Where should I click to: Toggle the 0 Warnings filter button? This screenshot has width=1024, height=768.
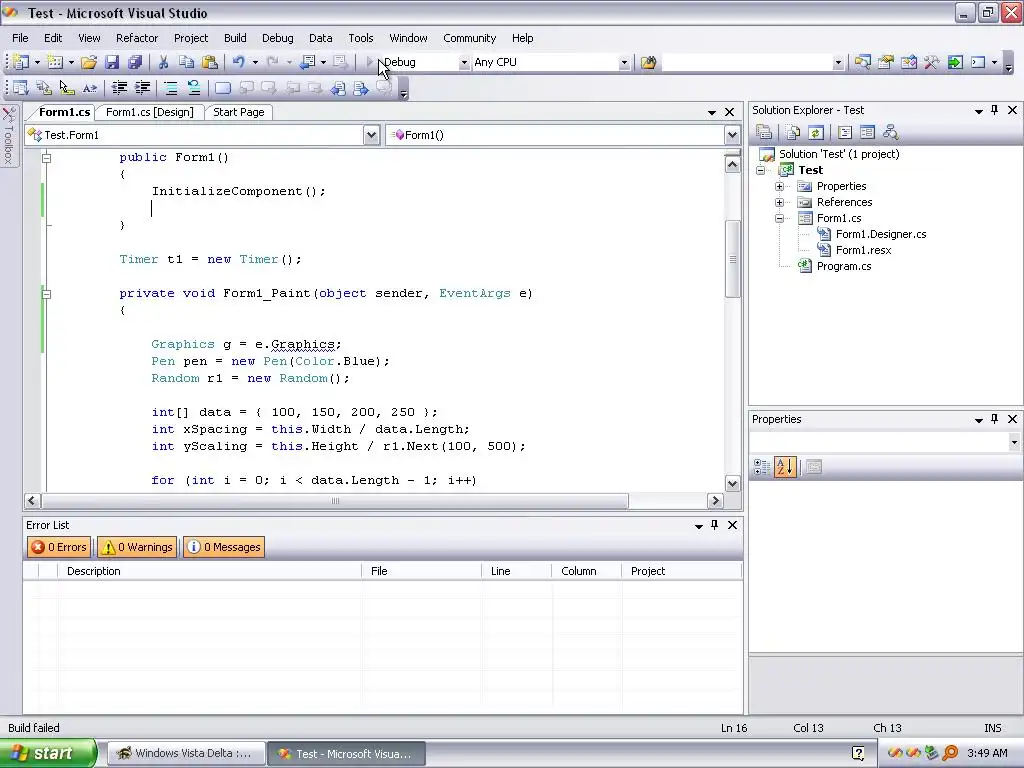(137, 547)
